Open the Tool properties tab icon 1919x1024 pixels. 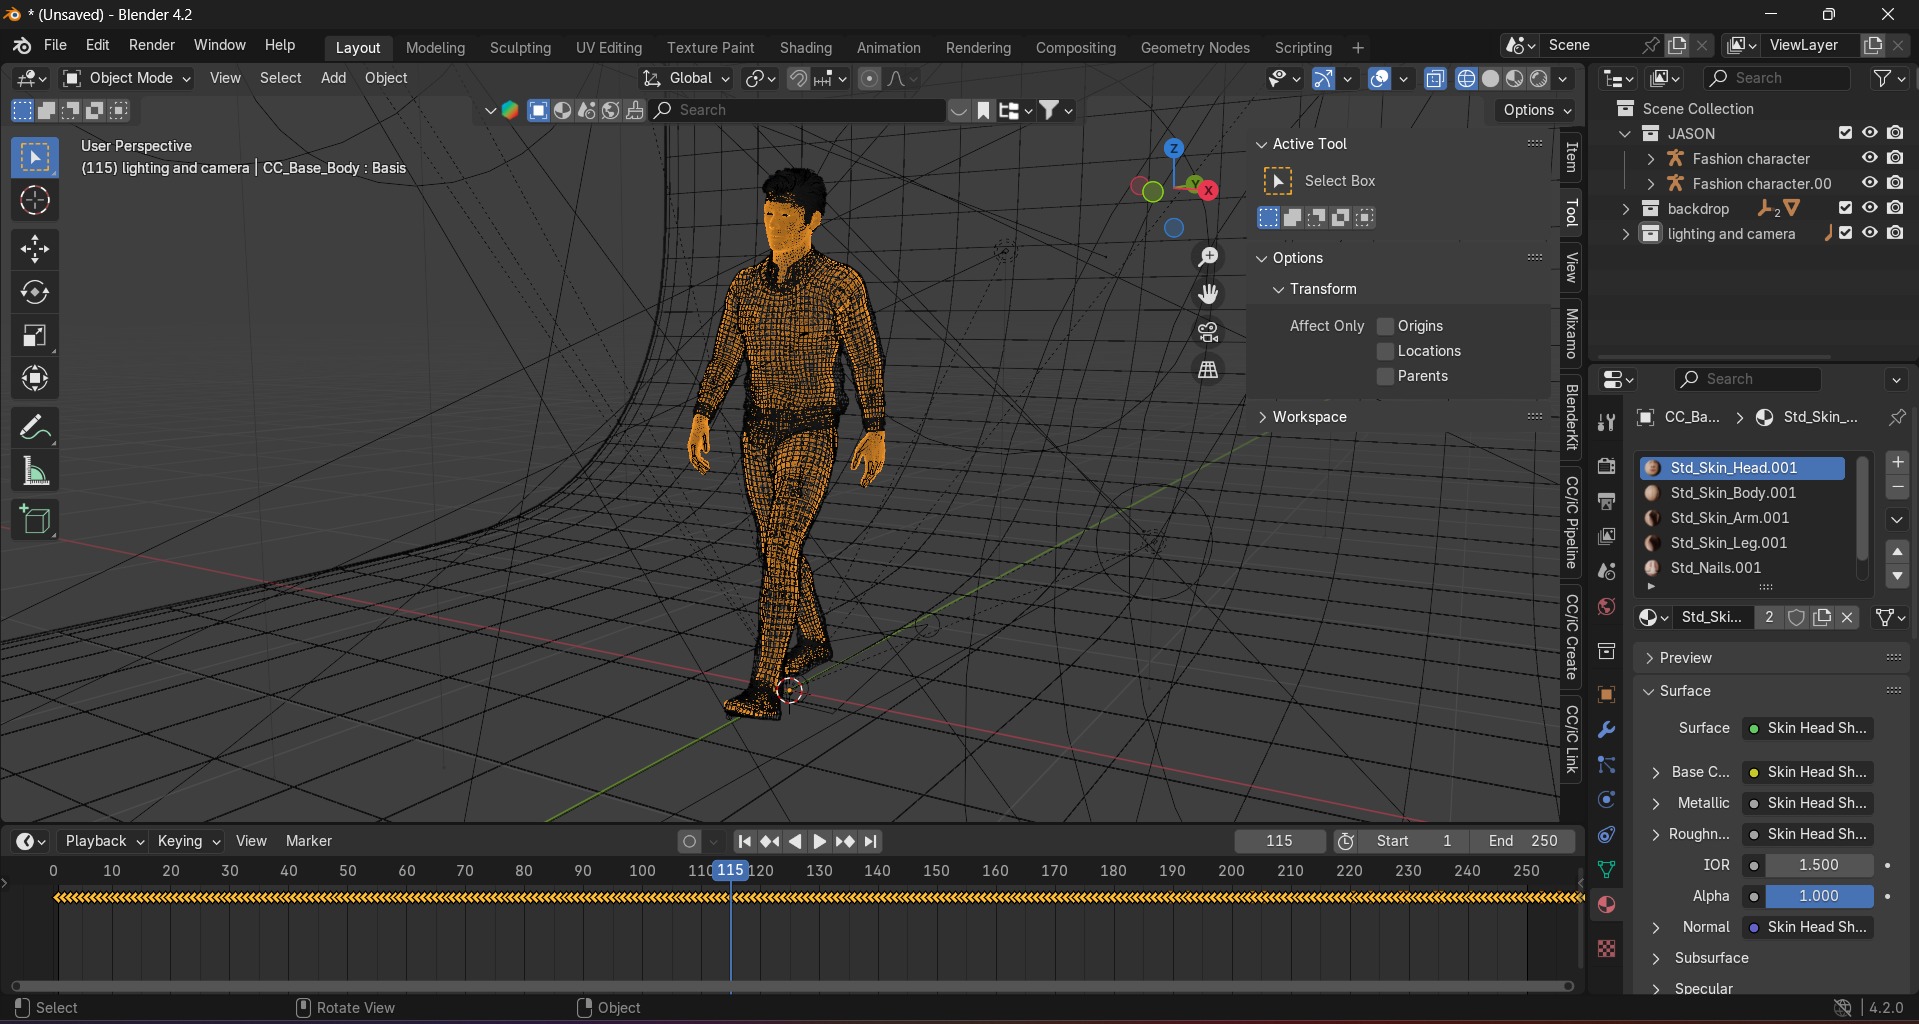pos(1606,423)
